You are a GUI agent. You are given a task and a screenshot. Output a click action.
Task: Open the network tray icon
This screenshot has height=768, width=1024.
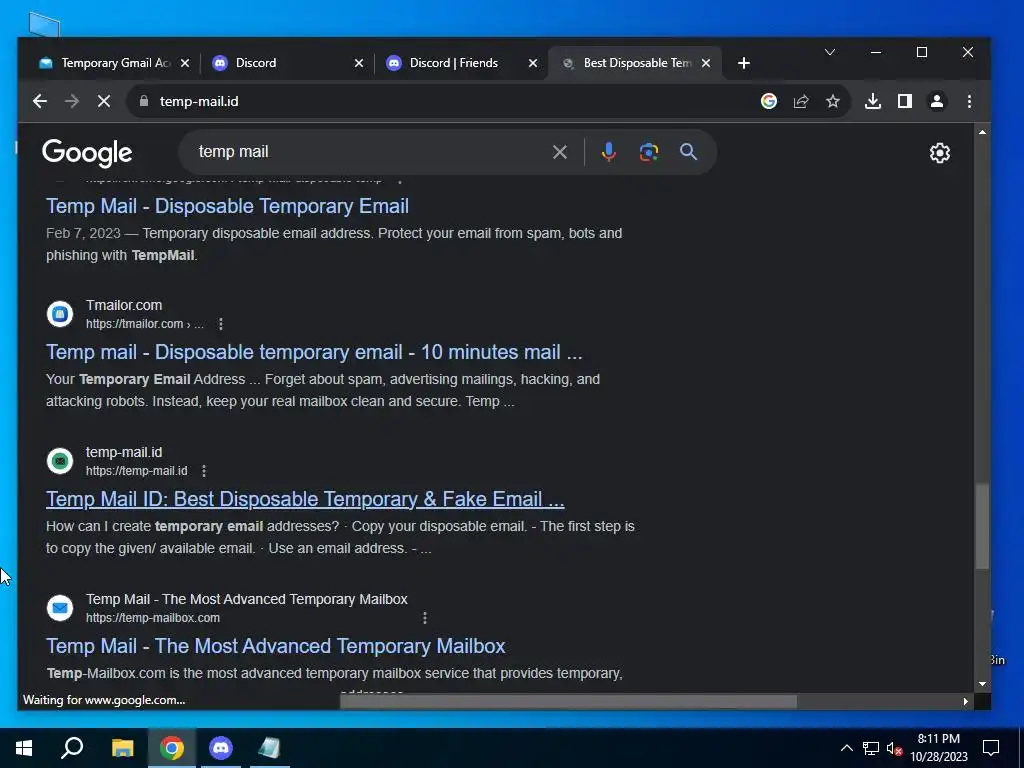871,748
